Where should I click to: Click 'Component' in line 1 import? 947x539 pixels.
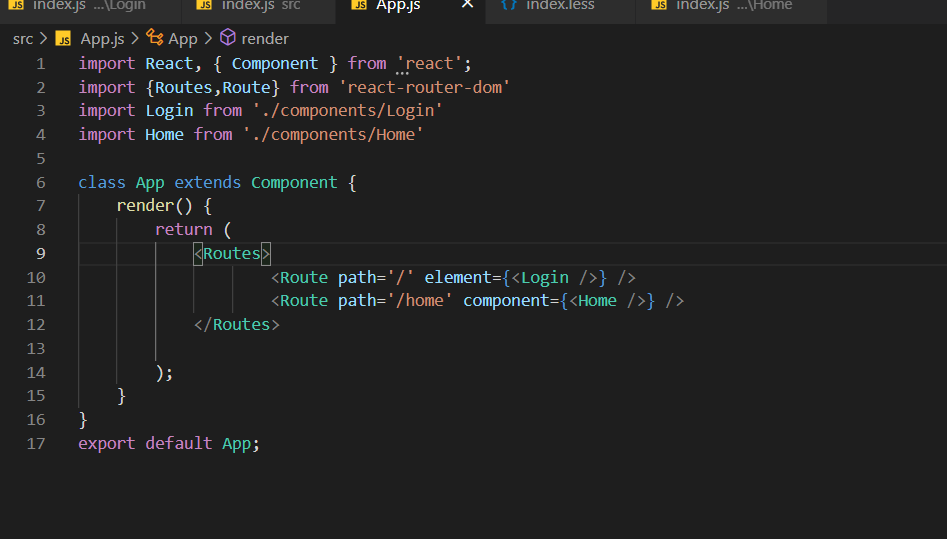[275, 63]
